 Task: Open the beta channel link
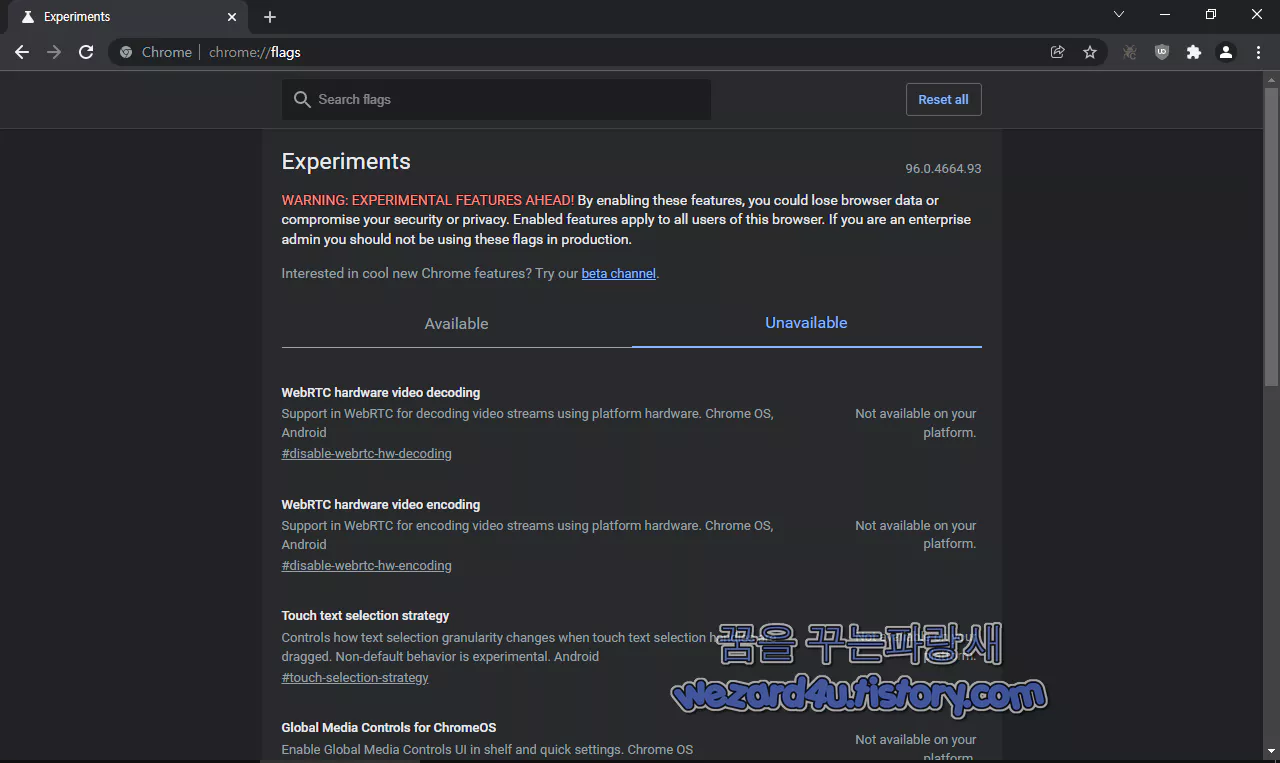coord(619,273)
